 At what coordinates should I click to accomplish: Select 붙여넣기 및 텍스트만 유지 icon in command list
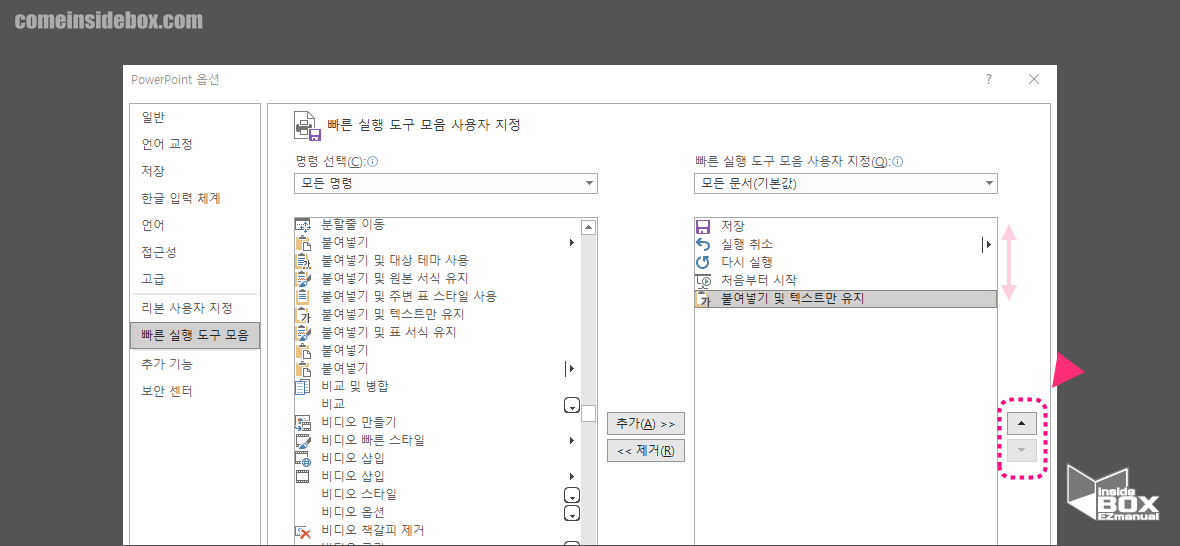tap(303, 314)
